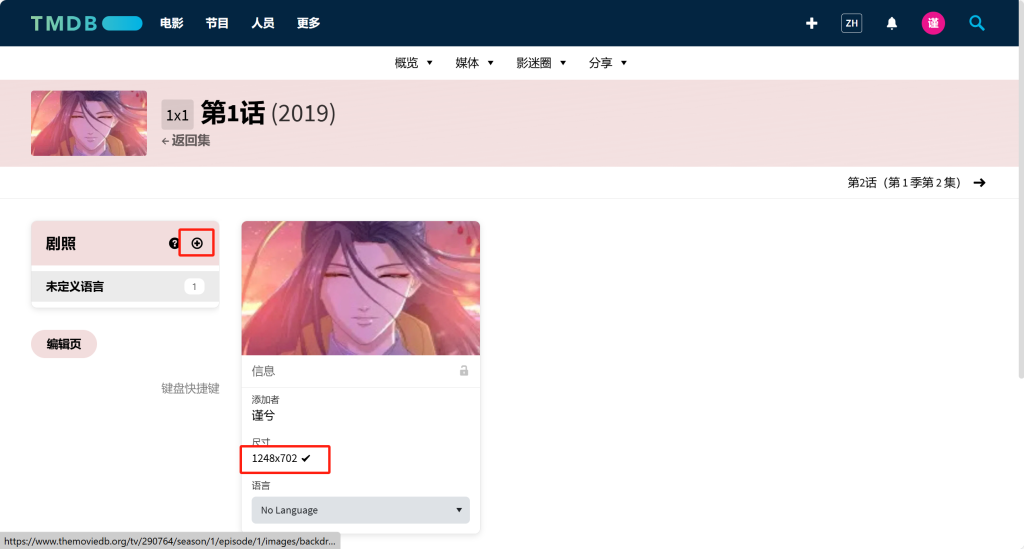Expand the 分享 dropdown menu
The width and height of the screenshot is (1024, 549).
coord(607,63)
